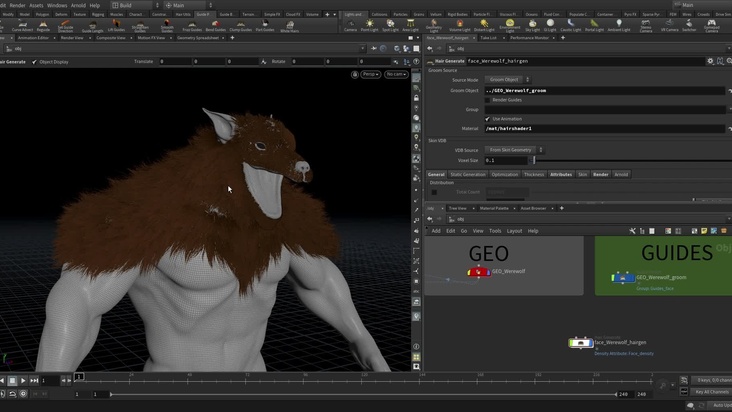732x412 pixels.
Task: Open the VDB Source dropdown
Action: (514, 150)
